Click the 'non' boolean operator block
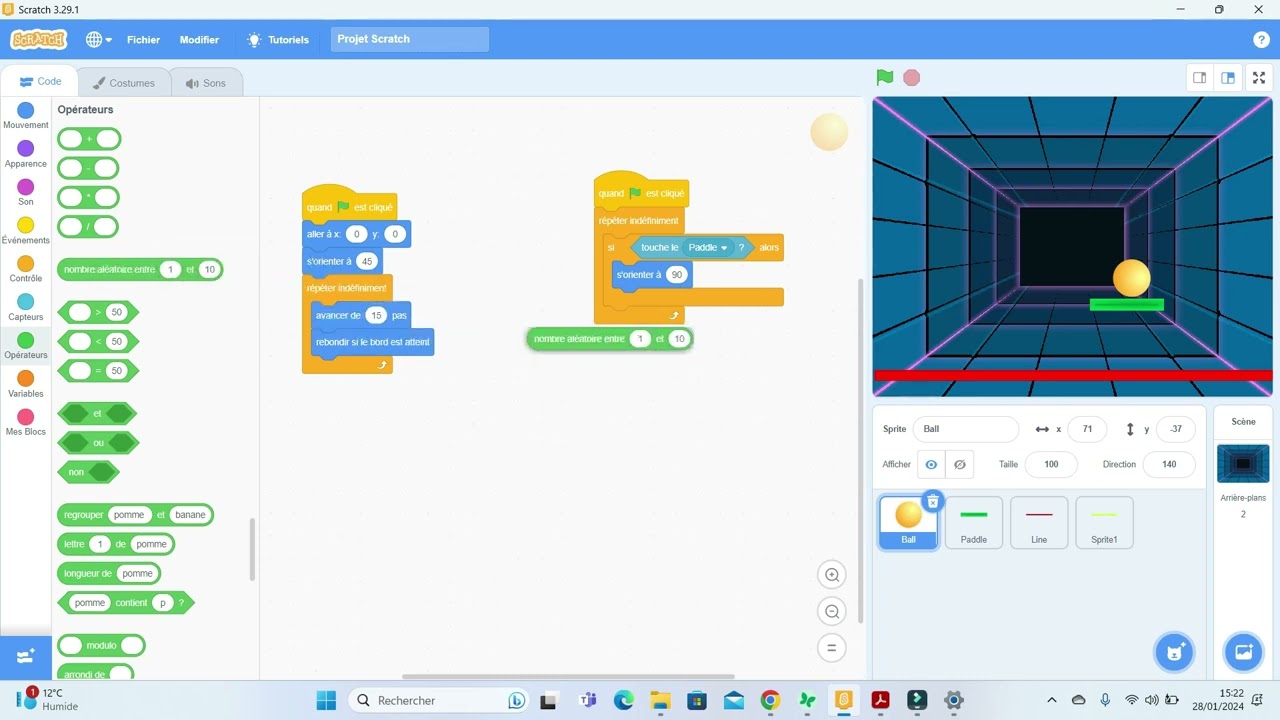The height and width of the screenshot is (720, 1280). pos(89,472)
